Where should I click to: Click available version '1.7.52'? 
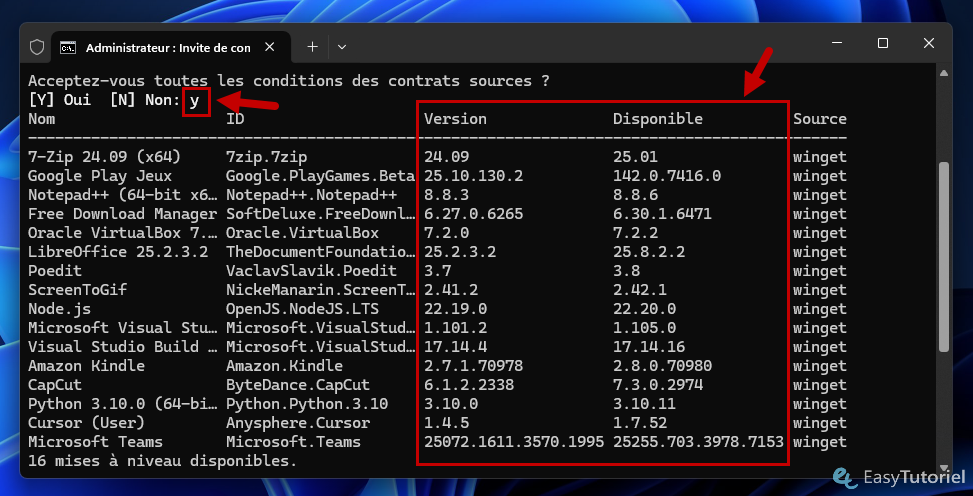coord(640,423)
